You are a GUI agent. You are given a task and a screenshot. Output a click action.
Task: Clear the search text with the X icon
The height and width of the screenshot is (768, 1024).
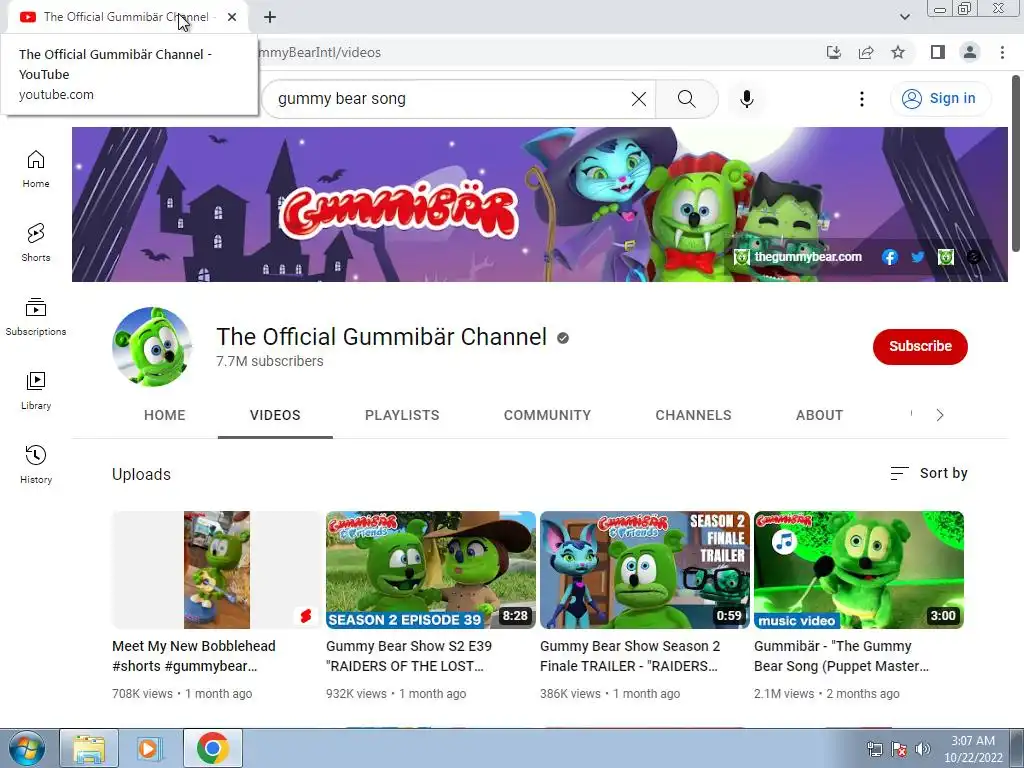(639, 99)
